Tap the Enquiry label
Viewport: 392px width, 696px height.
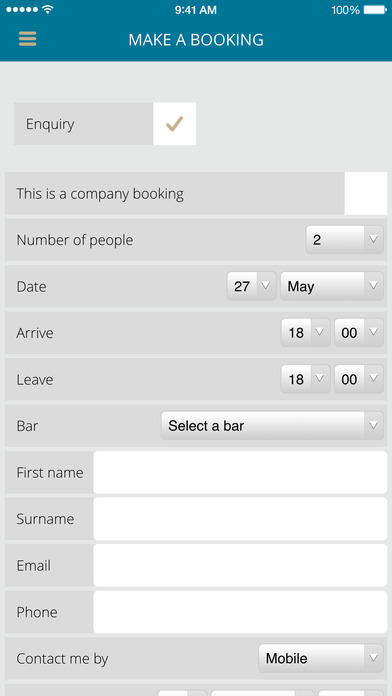click(50, 124)
